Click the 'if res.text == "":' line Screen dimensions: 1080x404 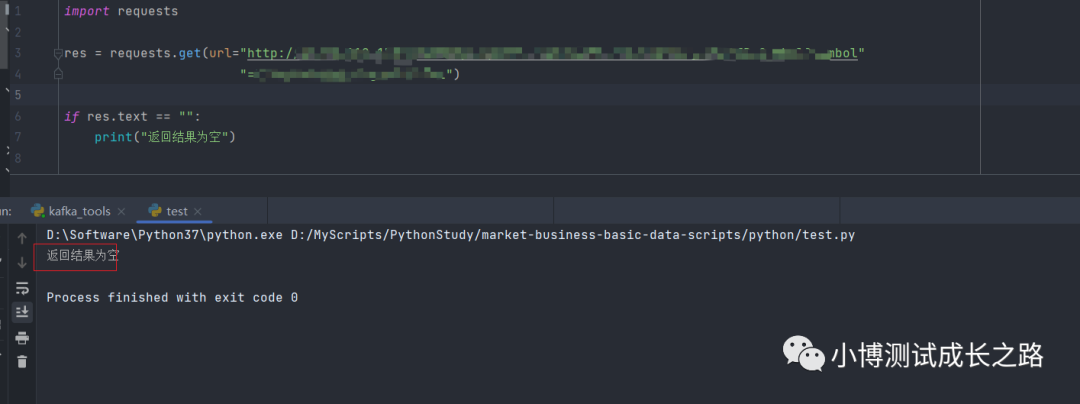coord(132,116)
